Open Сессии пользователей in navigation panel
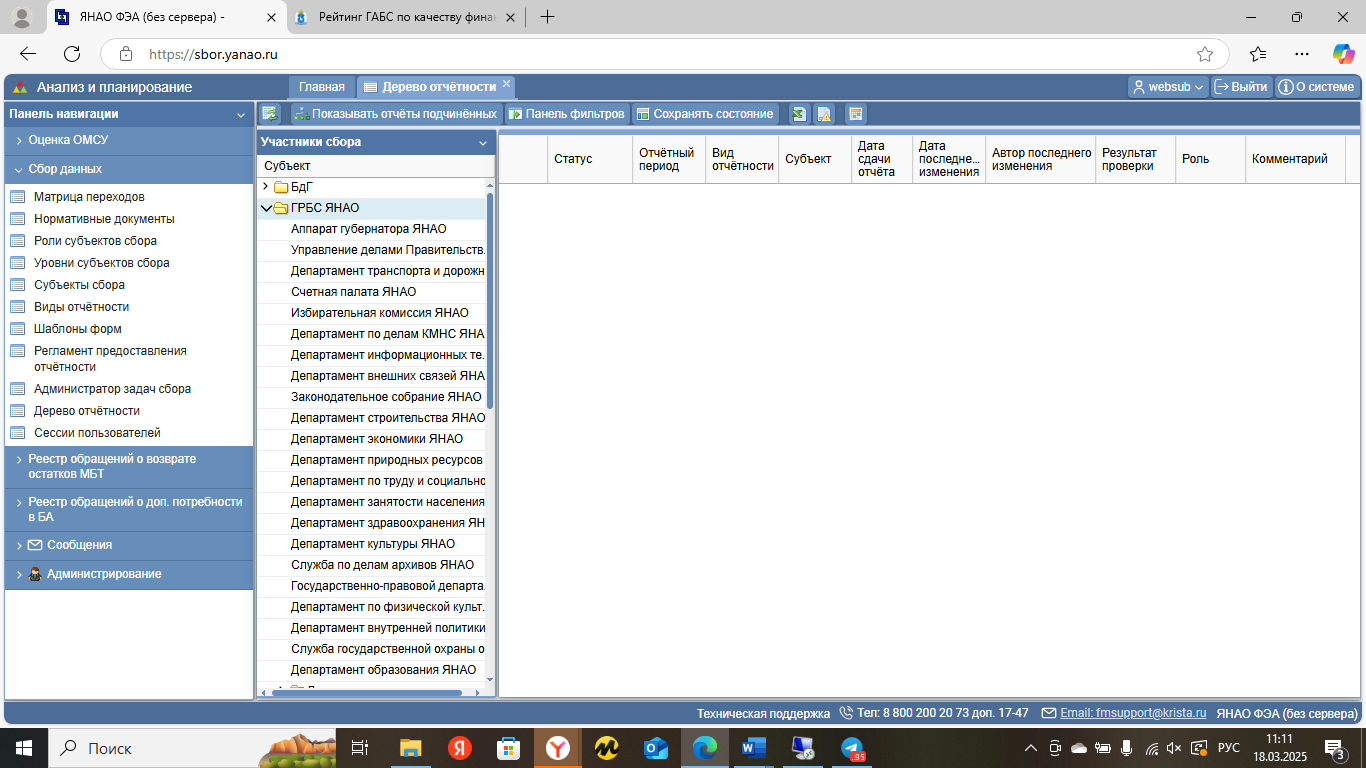 (x=97, y=433)
